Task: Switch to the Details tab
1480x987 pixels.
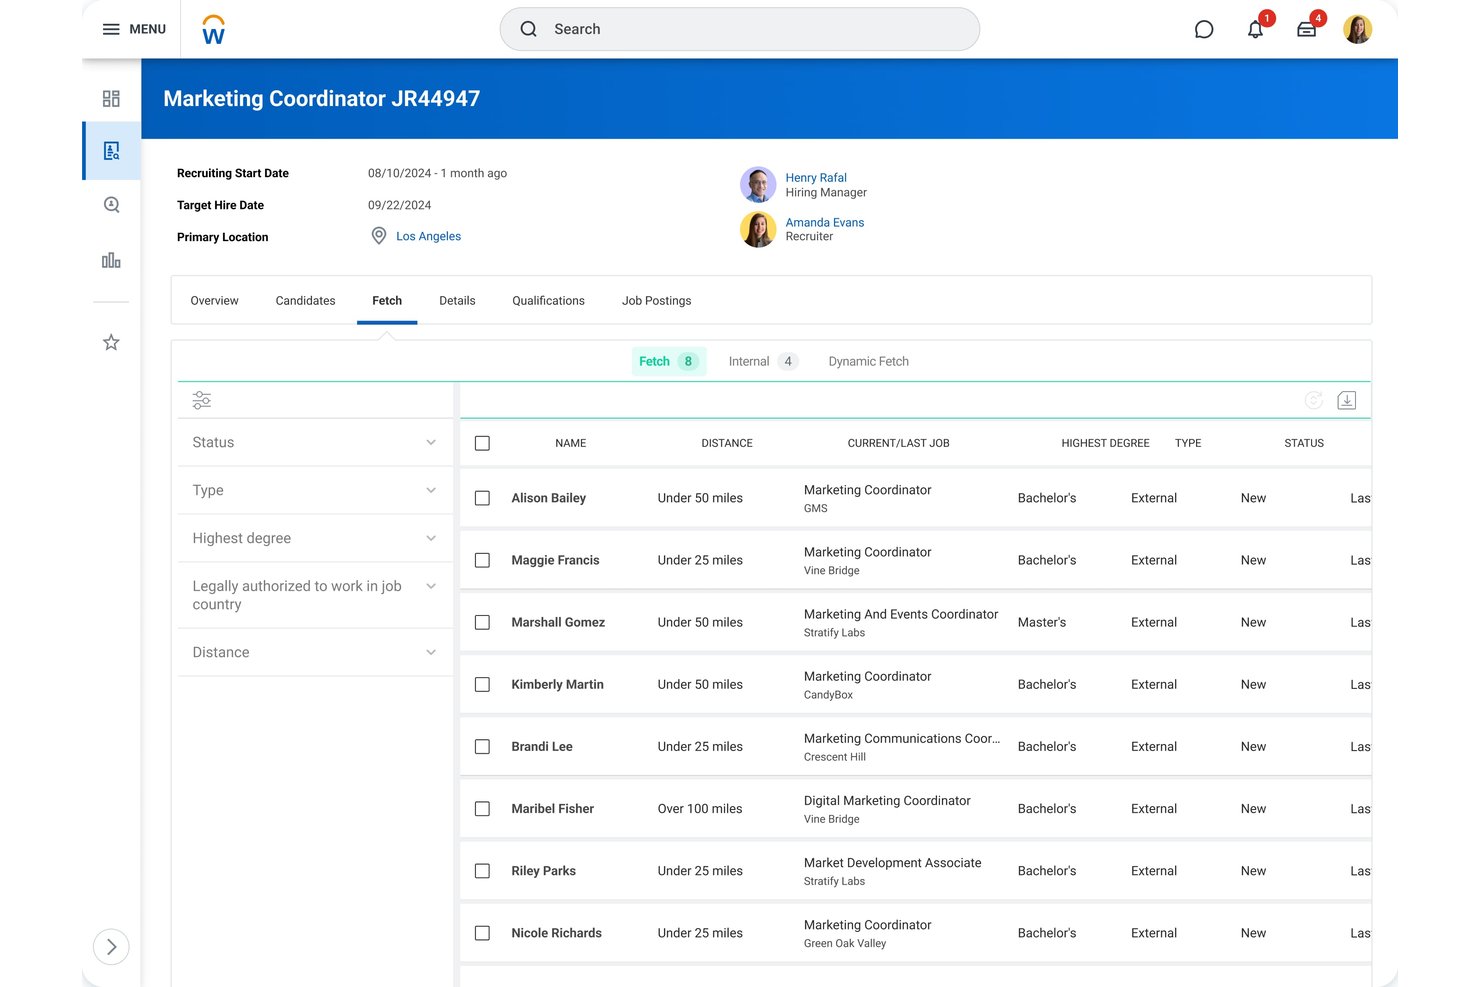Action: tap(457, 300)
